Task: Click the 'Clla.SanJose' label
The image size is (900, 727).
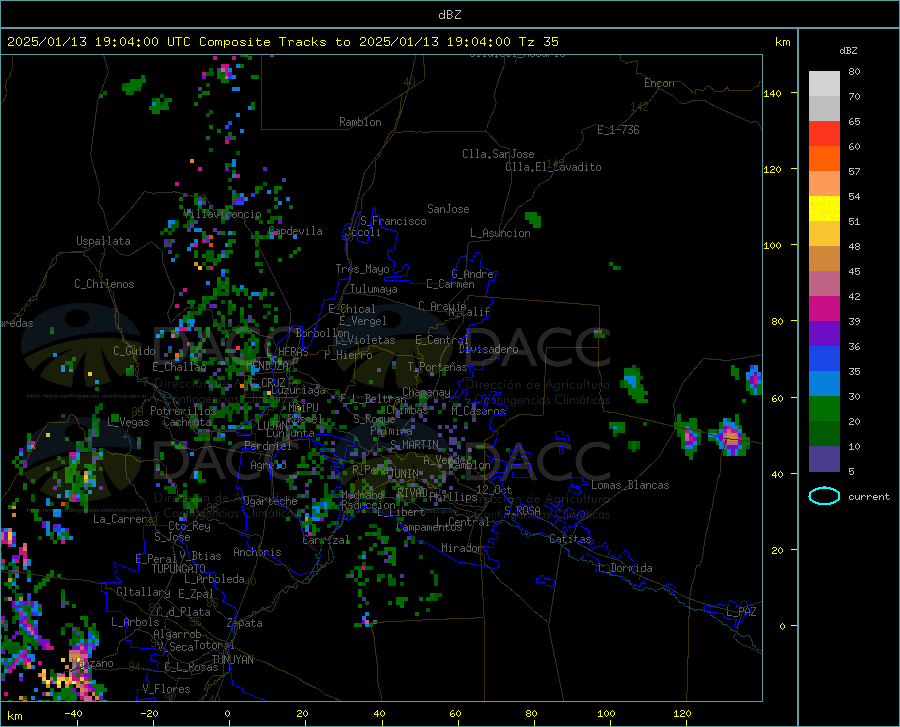Action: [x=498, y=154]
